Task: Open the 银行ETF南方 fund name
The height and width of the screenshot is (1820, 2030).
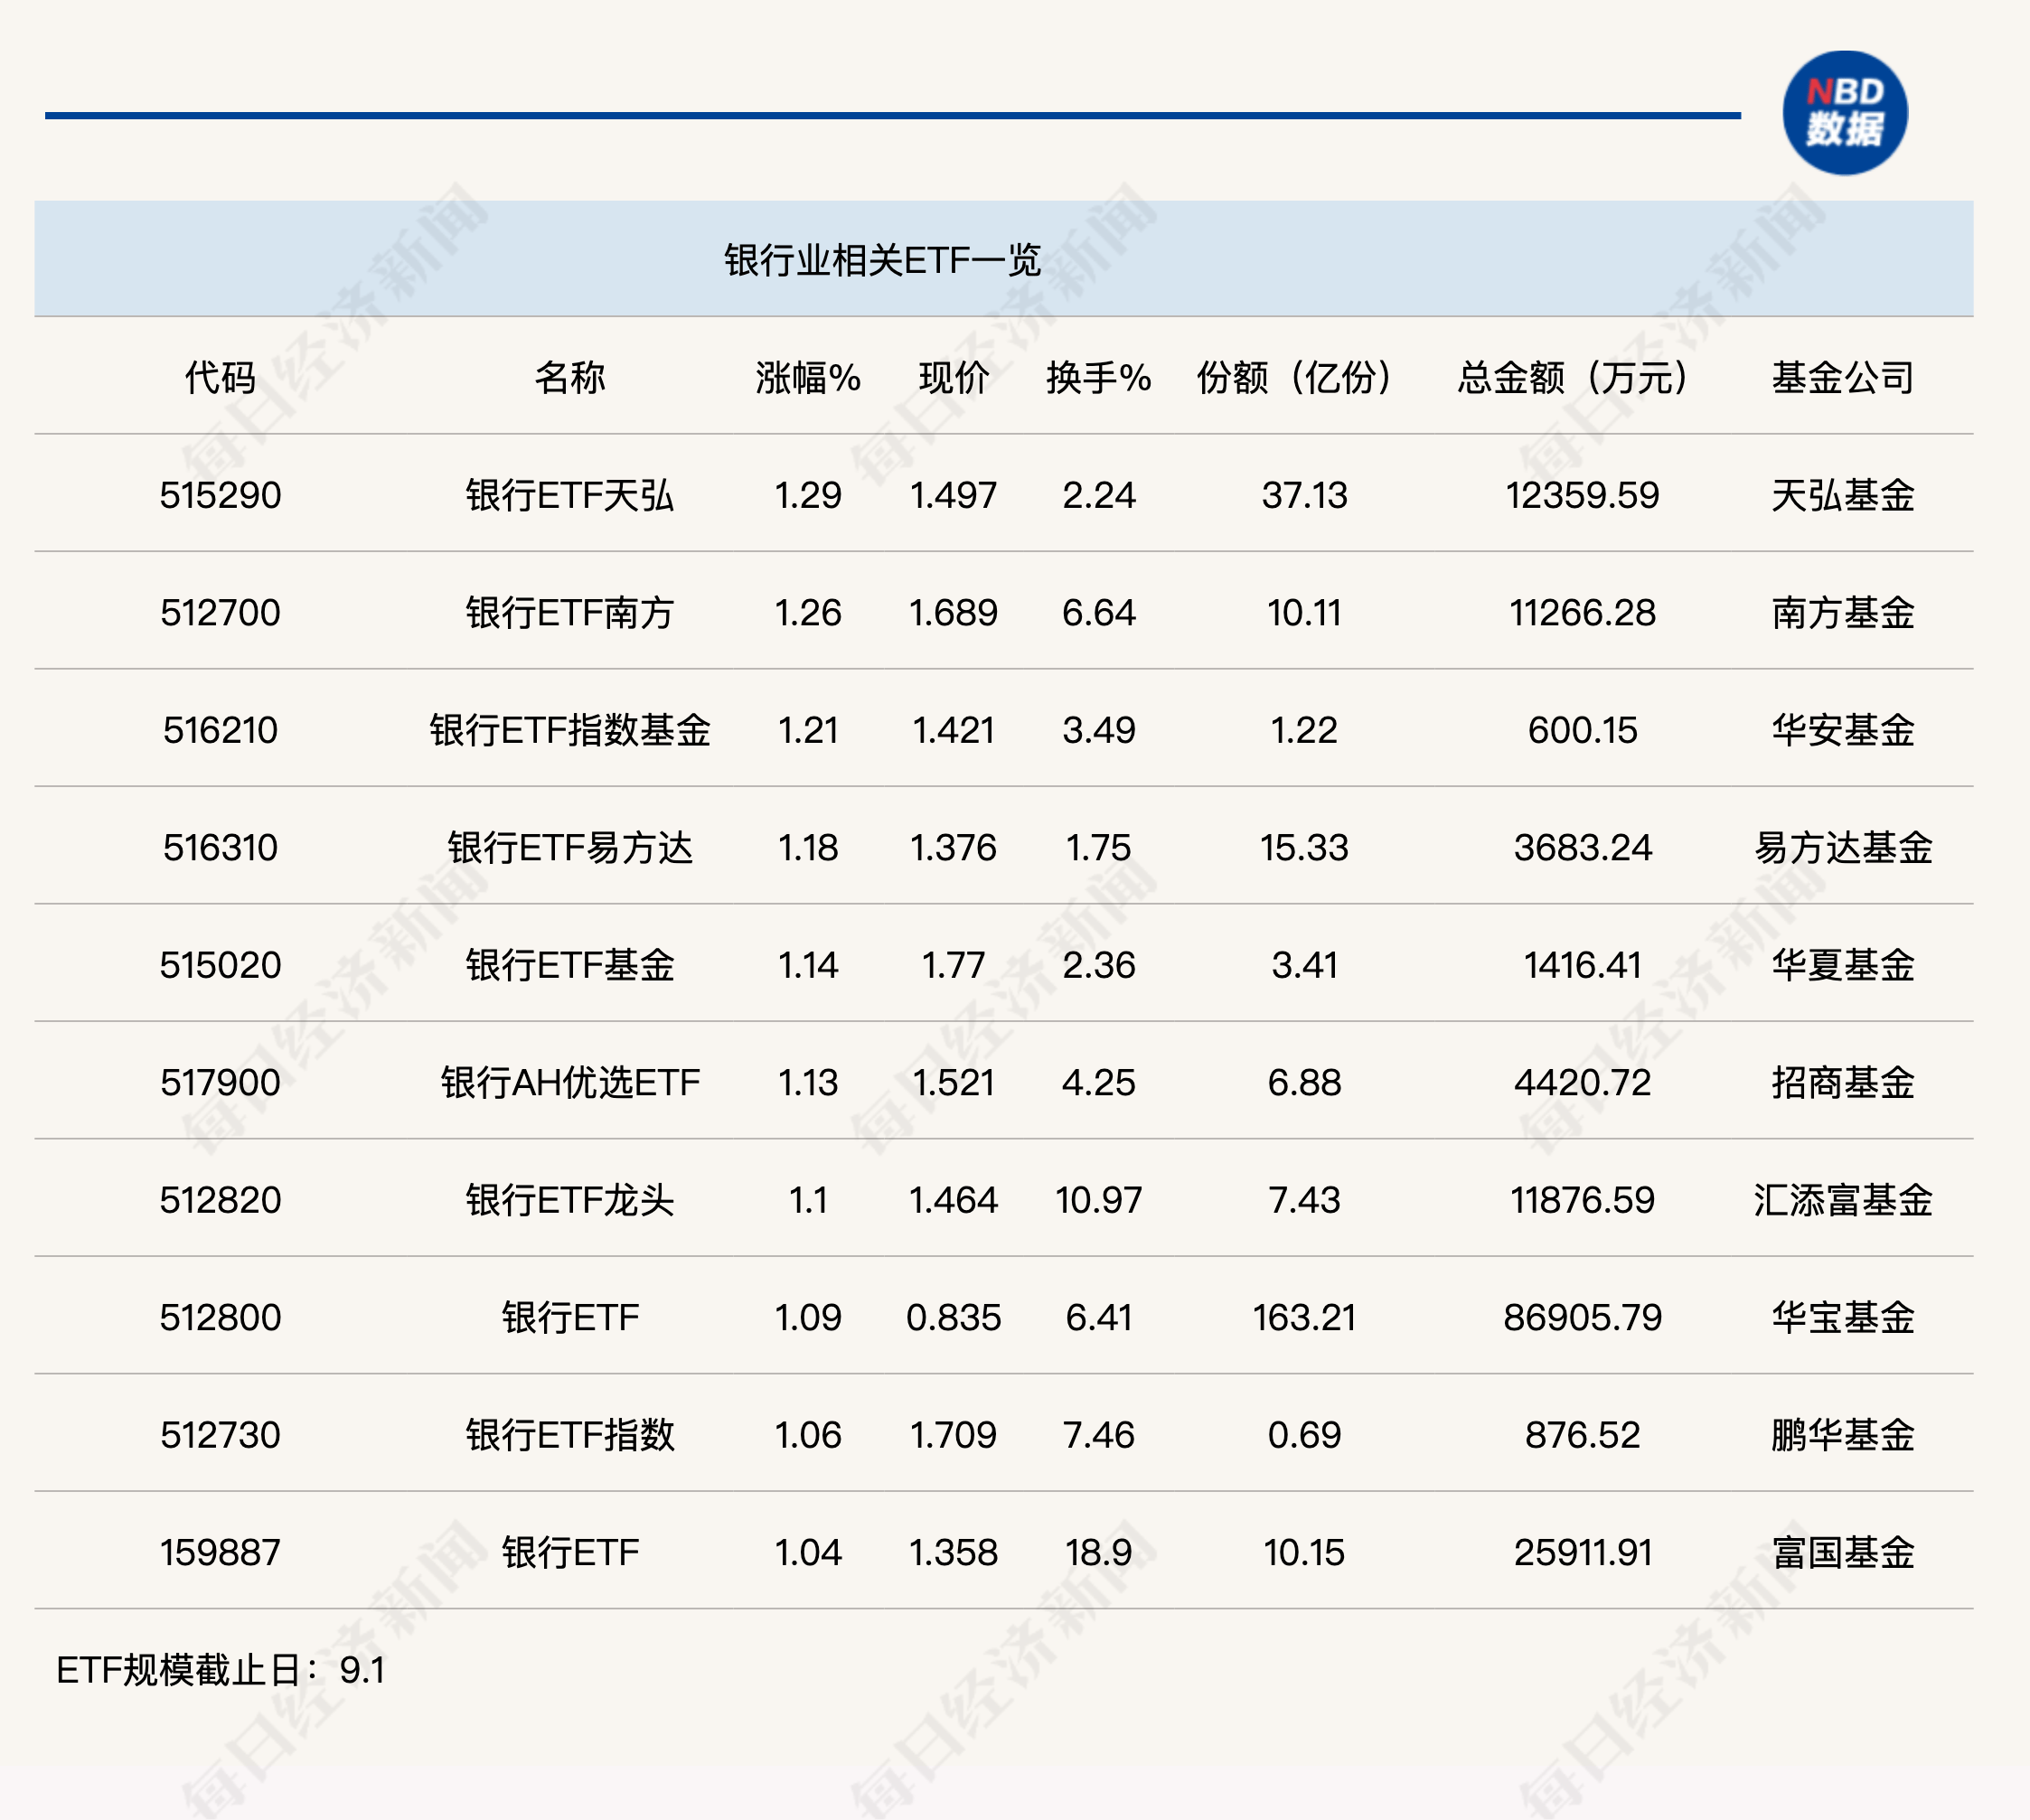Action: click(x=569, y=613)
